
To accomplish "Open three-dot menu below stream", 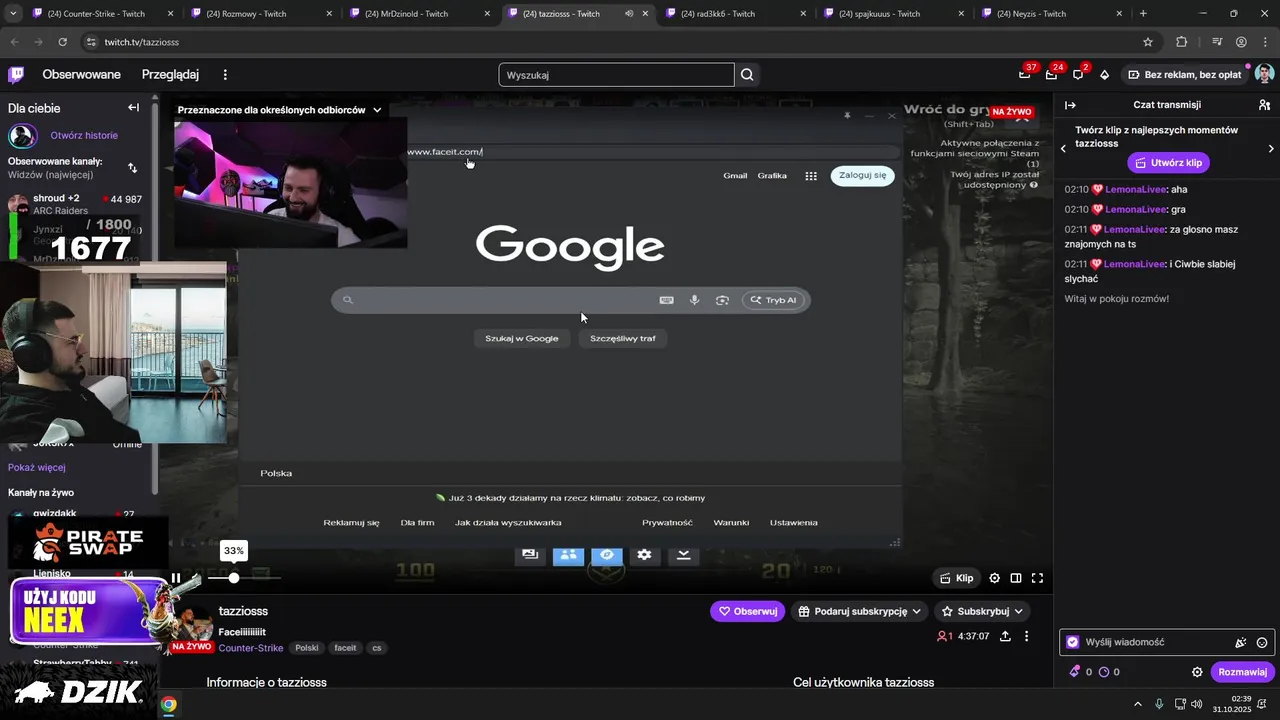I will [x=1027, y=636].
